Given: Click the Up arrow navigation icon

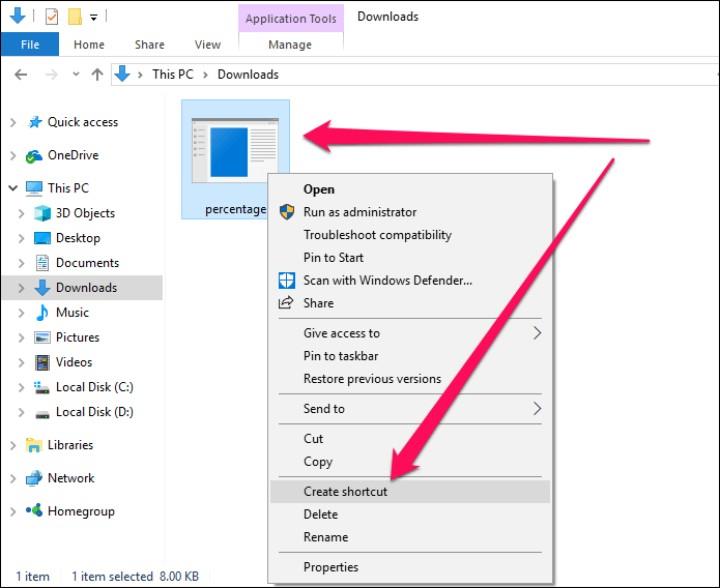Looking at the screenshot, I should [x=97, y=74].
